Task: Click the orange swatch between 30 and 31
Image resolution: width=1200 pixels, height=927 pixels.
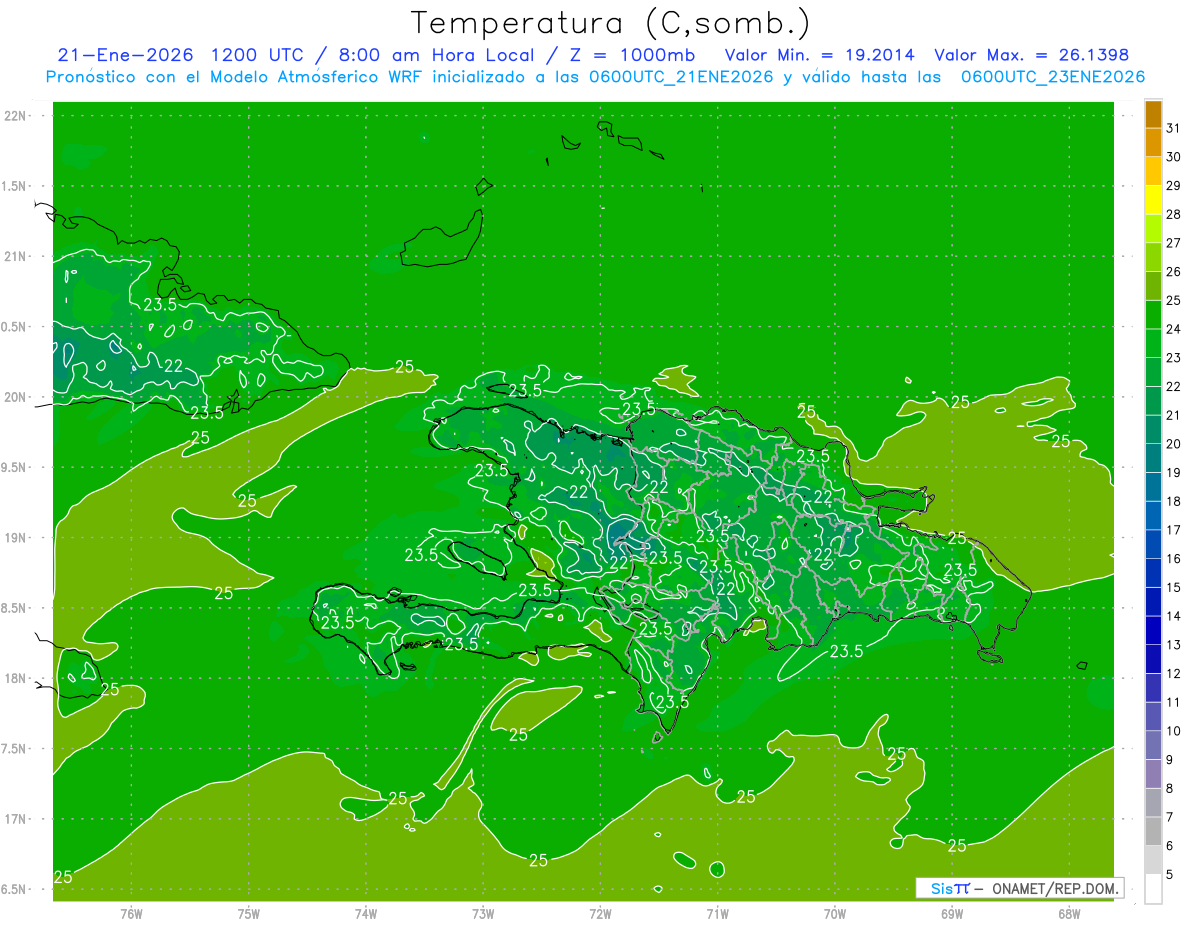Action: coord(1153,143)
